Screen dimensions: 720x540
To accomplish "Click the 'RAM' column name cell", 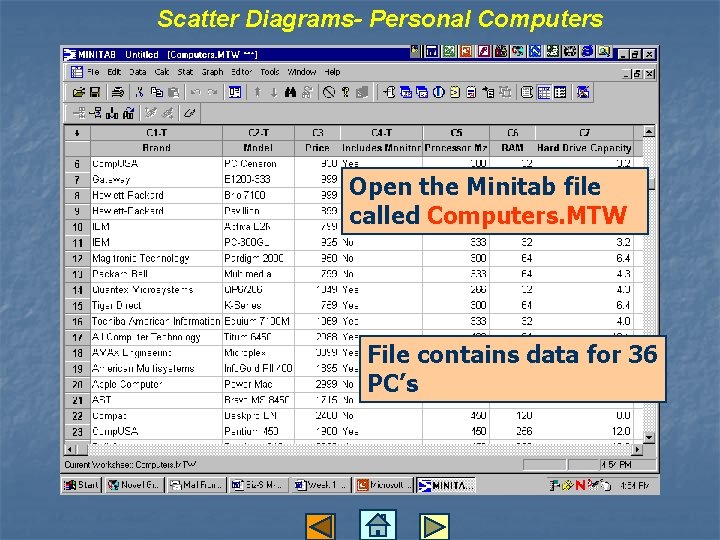I will coord(512,148).
